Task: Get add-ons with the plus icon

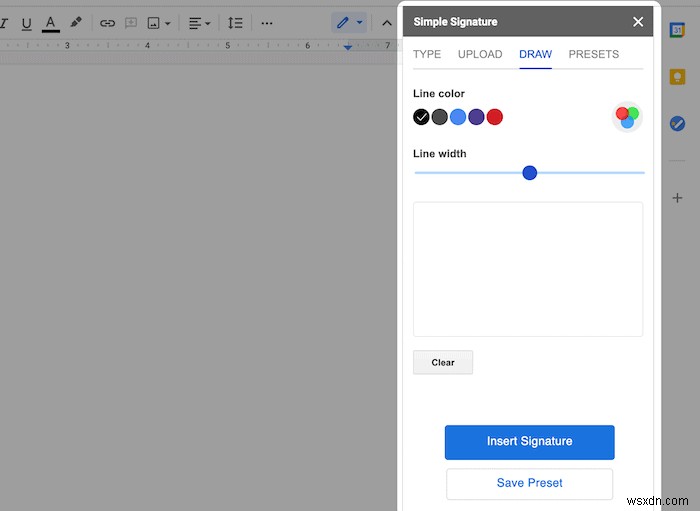Action: [x=677, y=198]
